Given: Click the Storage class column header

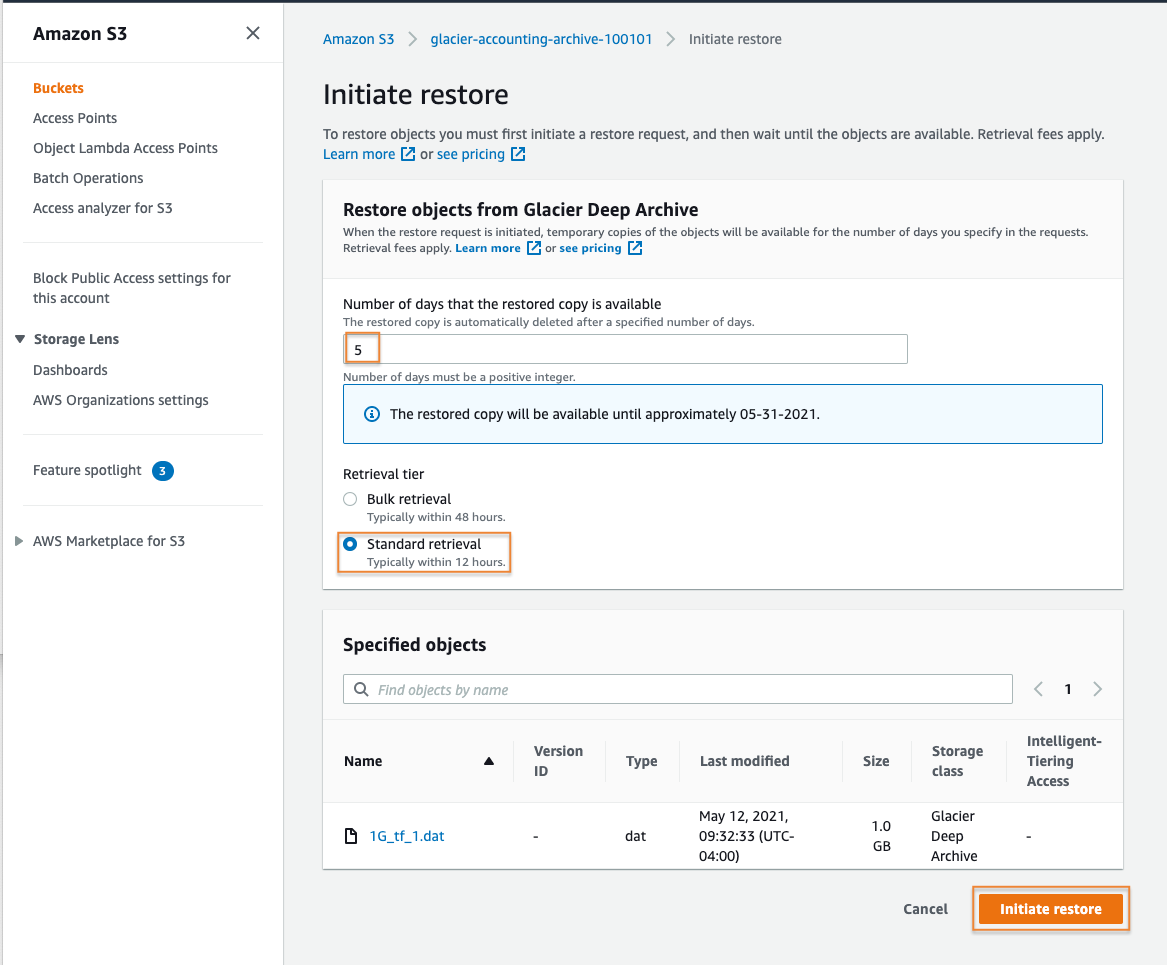Looking at the screenshot, I should pyautogui.click(x=957, y=761).
